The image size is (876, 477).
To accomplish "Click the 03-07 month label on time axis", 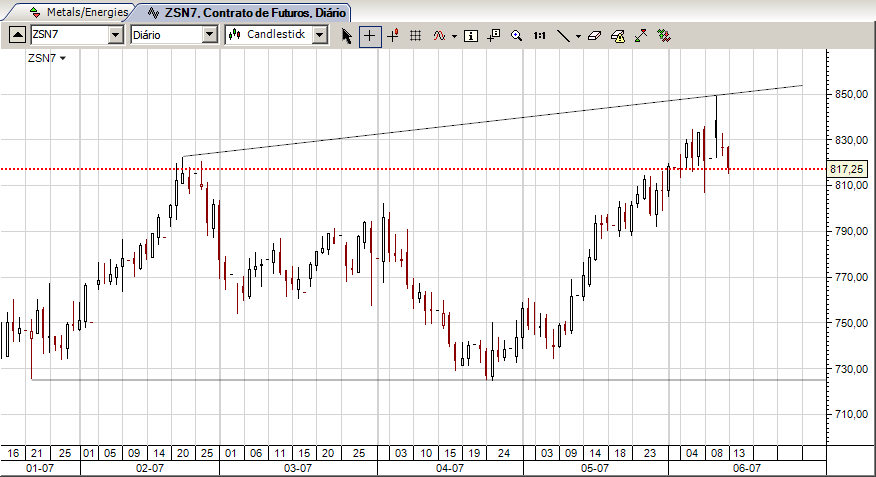I will click(x=298, y=468).
